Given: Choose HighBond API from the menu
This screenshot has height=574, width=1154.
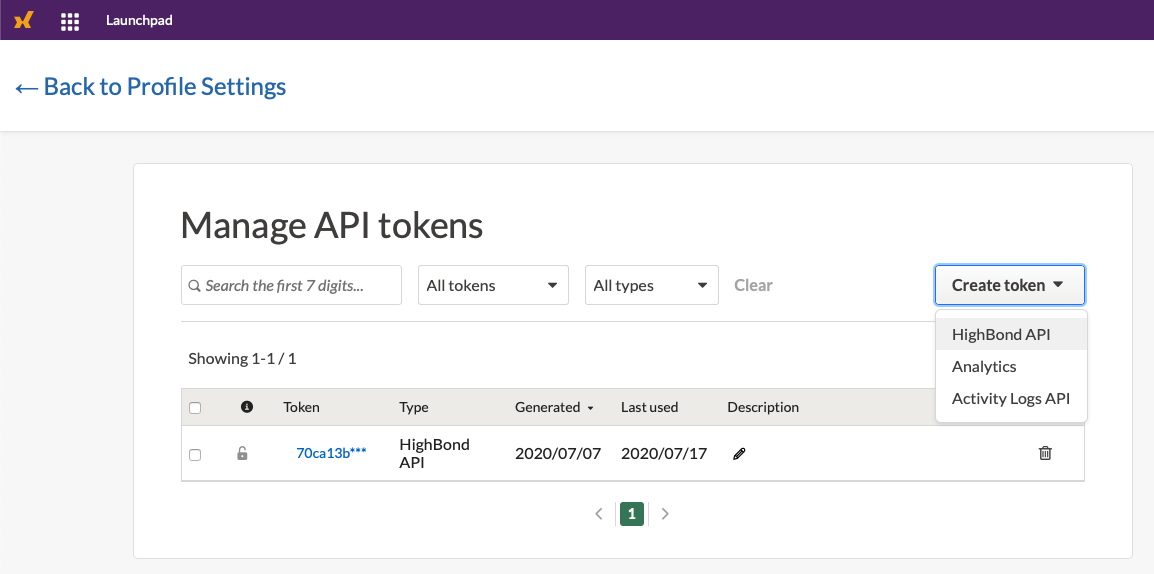Looking at the screenshot, I should coord(1001,335).
